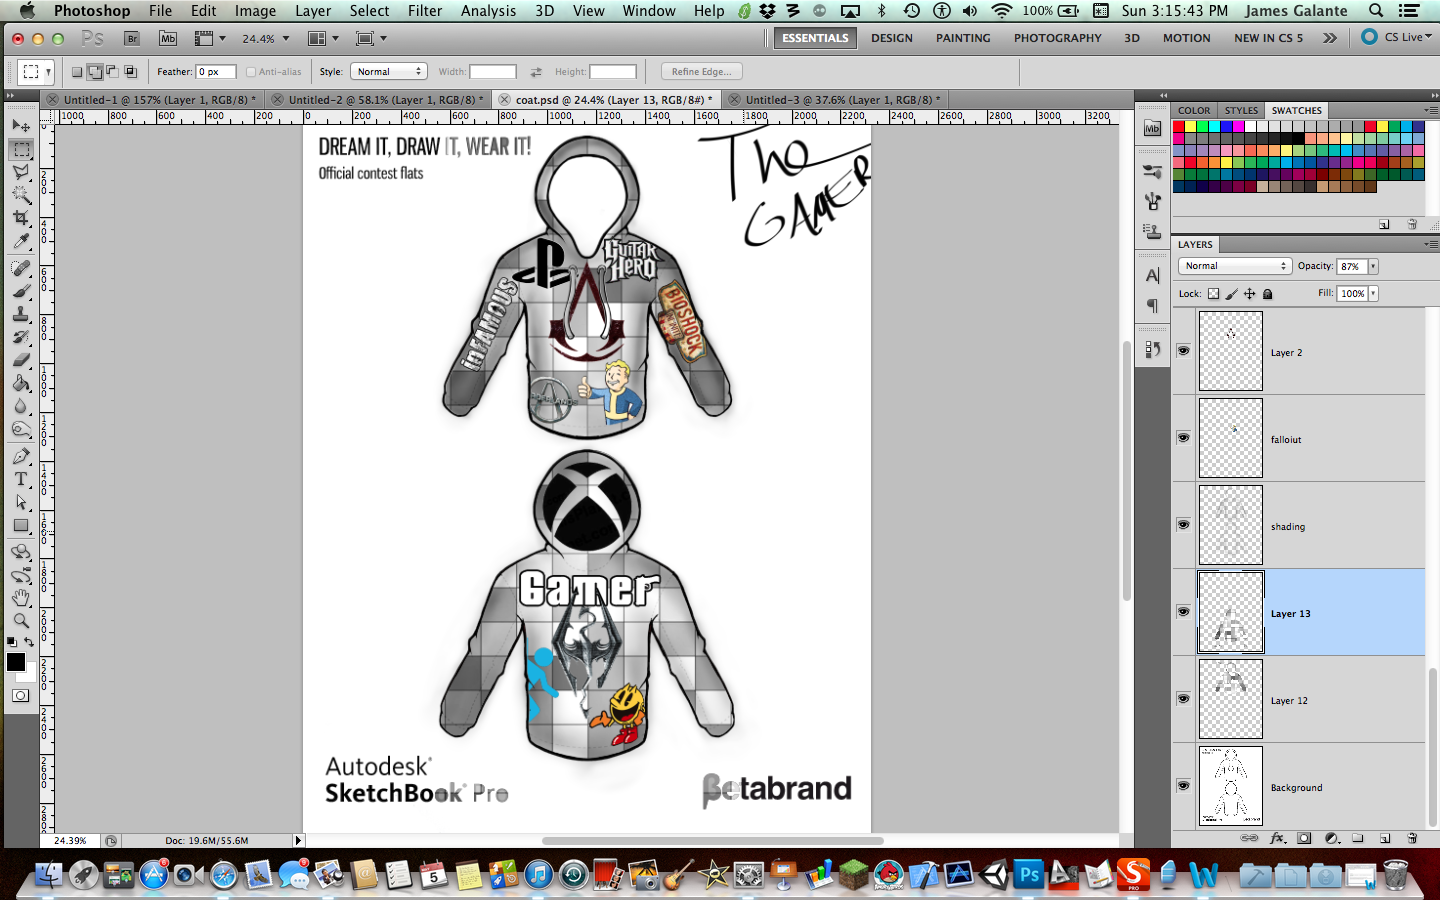The width and height of the screenshot is (1440, 900).
Task: Switch to Untitled-2 document tab
Action: coord(381,100)
